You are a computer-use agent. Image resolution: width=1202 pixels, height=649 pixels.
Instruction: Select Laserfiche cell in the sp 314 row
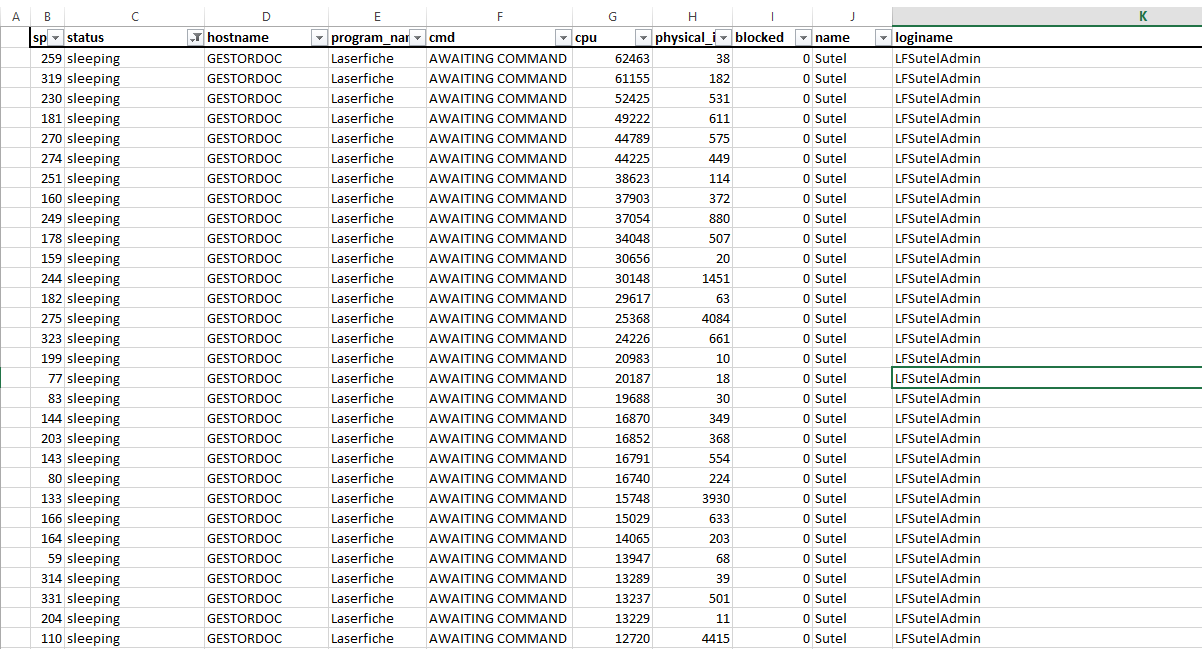pyautogui.click(x=377, y=578)
